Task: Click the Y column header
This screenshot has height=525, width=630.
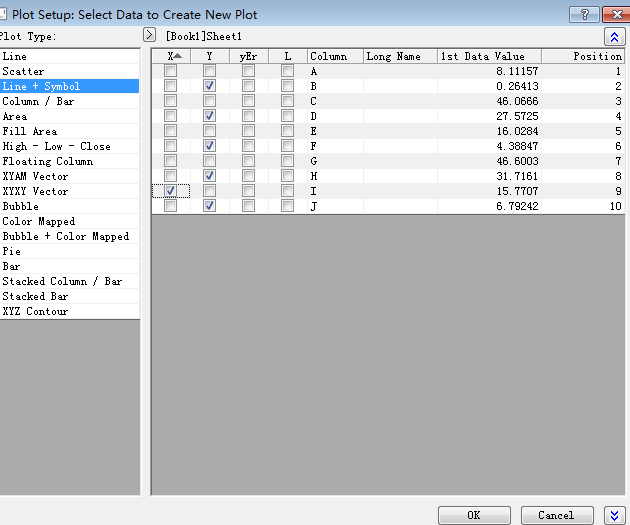Action: point(210,56)
